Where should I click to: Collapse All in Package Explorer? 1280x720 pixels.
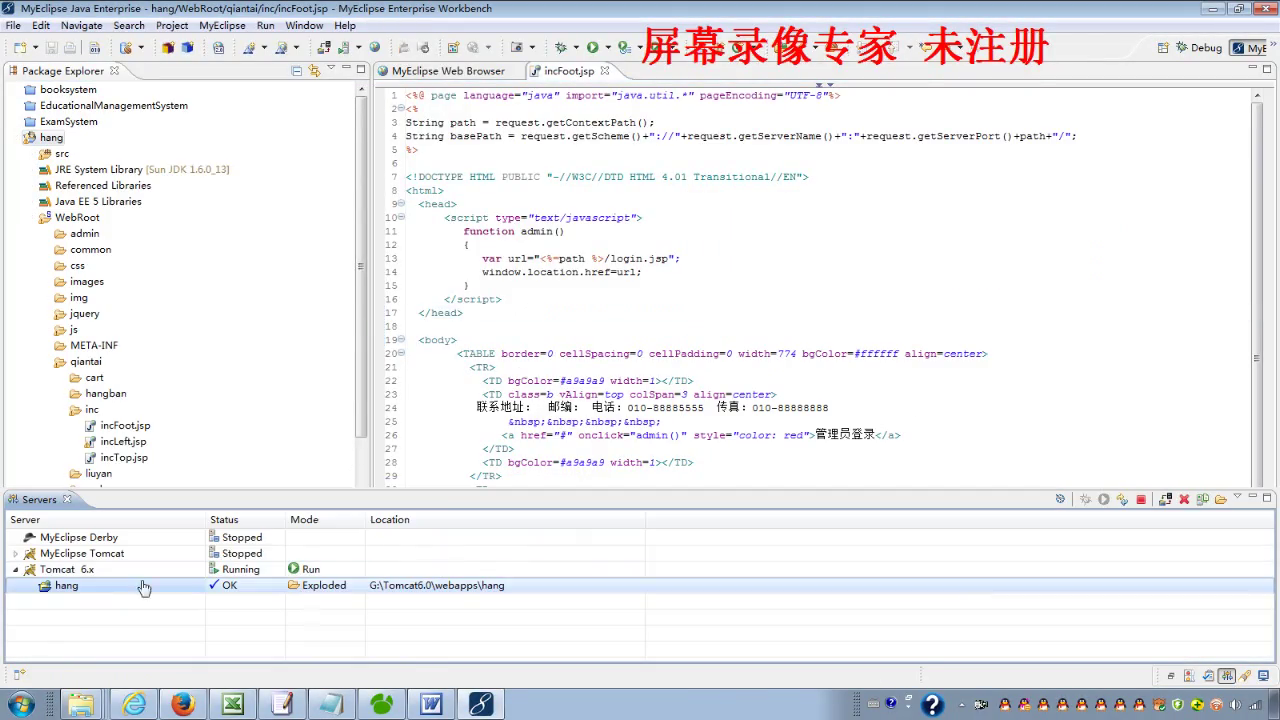[296, 71]
